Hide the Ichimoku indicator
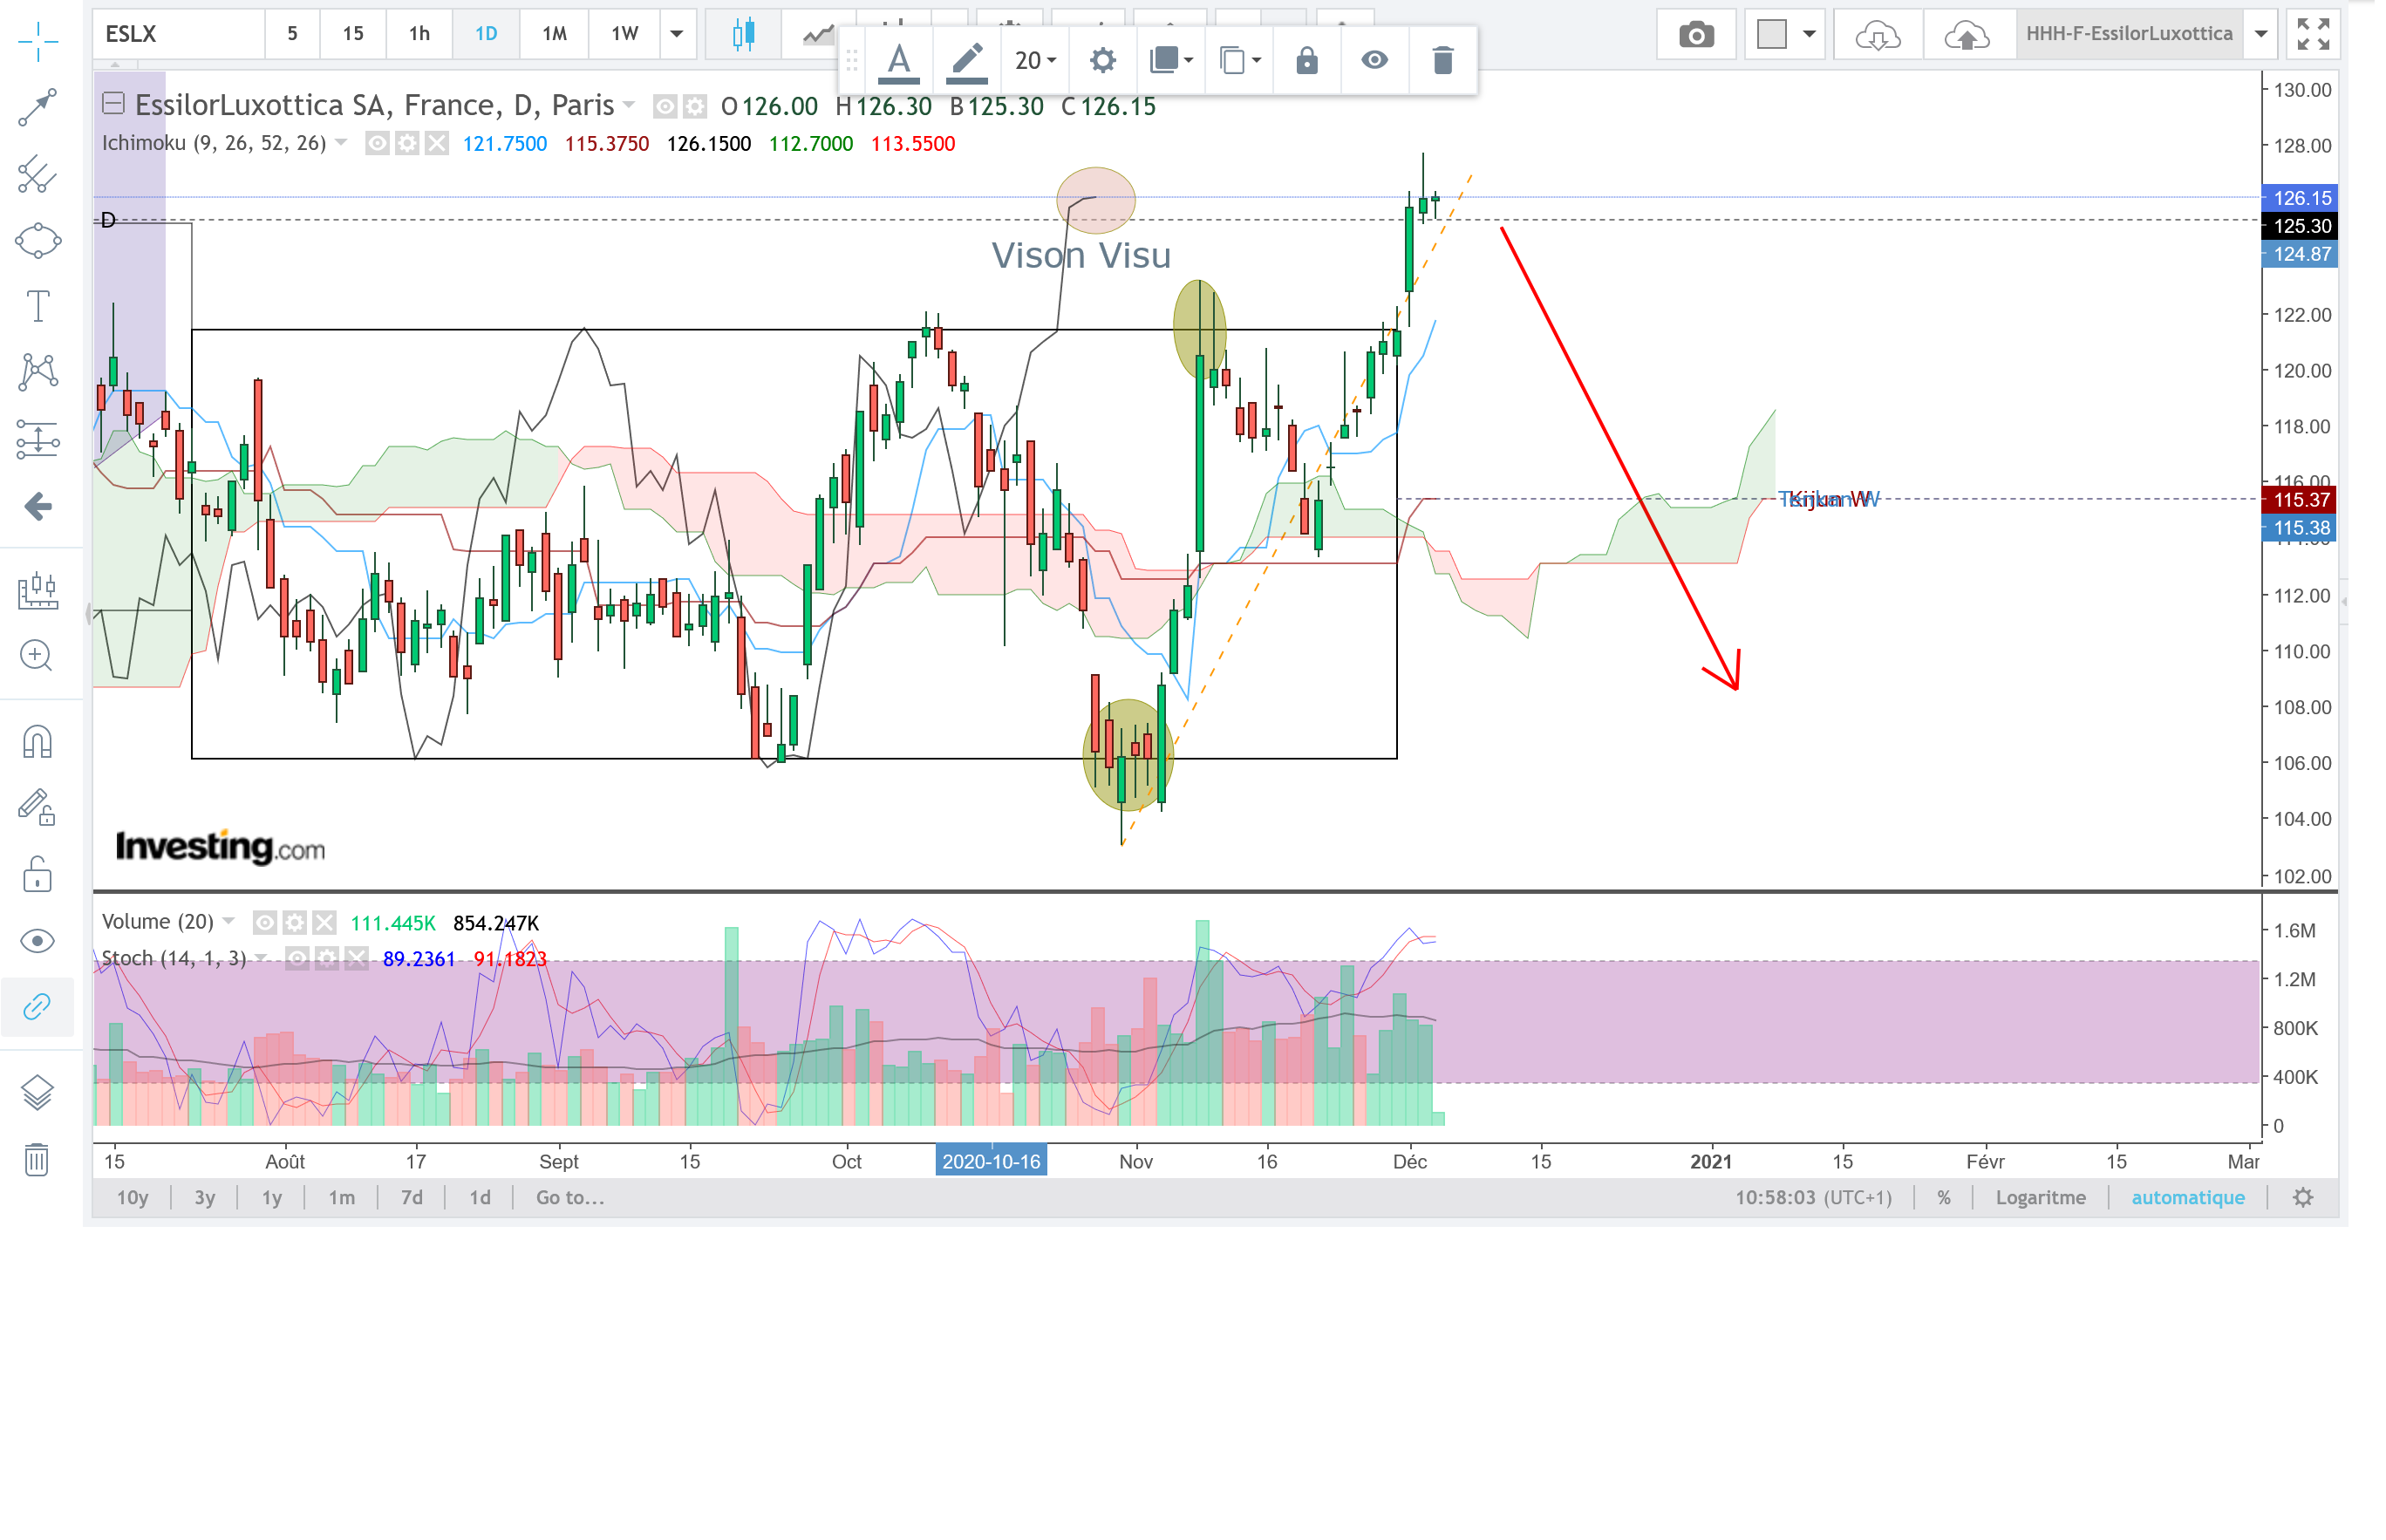 [x=377, y=143]
